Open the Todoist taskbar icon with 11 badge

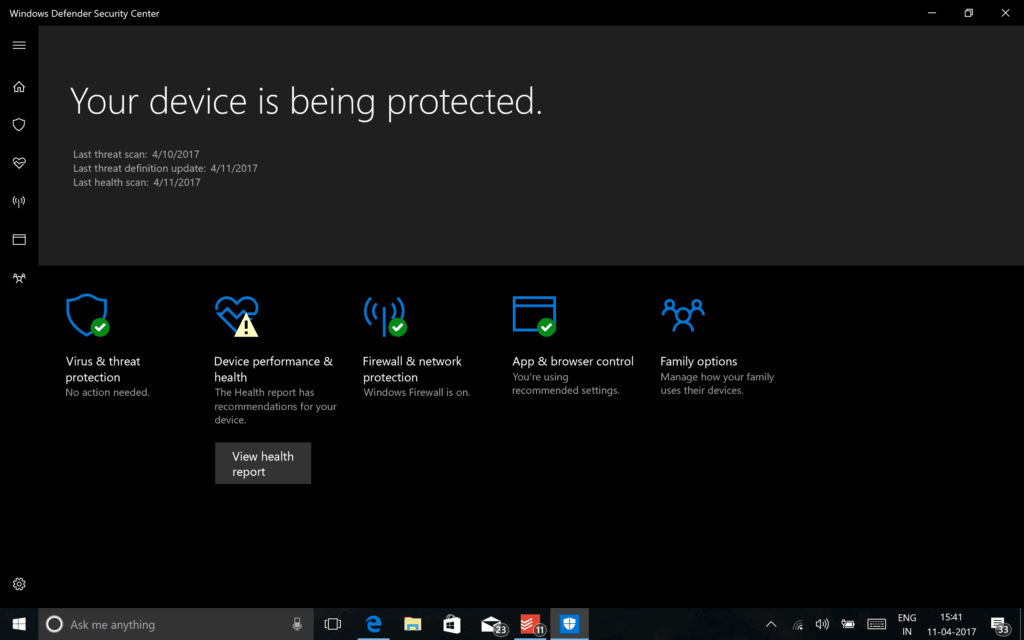click(531, 624)
